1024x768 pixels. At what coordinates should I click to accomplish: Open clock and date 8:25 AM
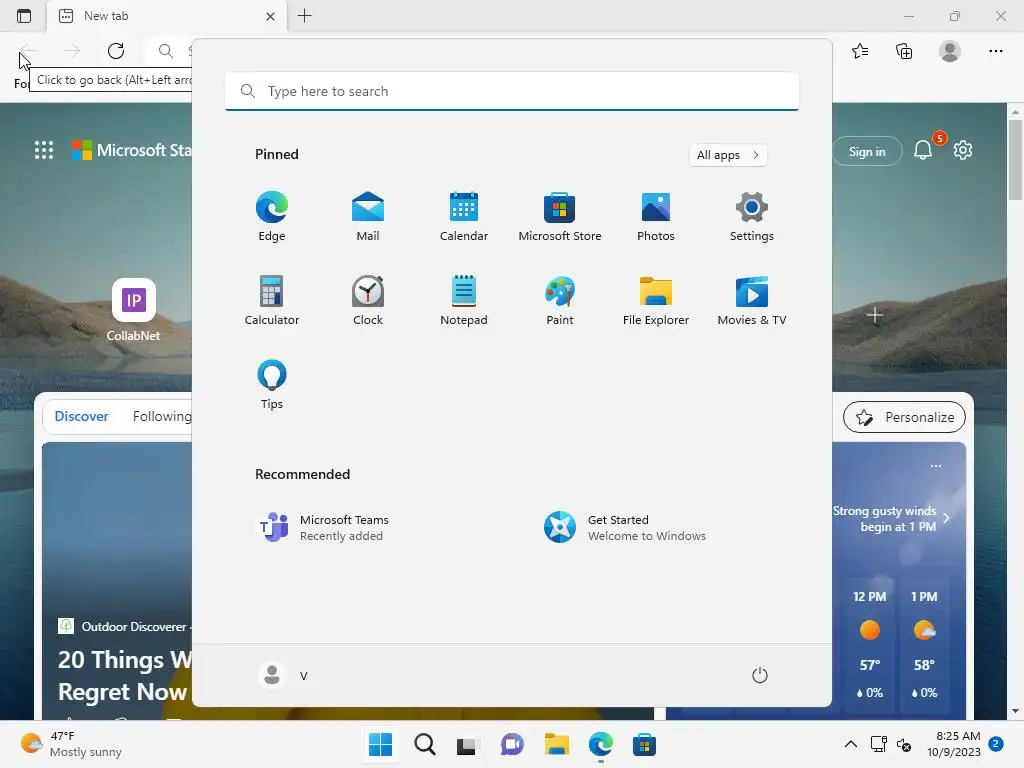click(x=953, y=744)
